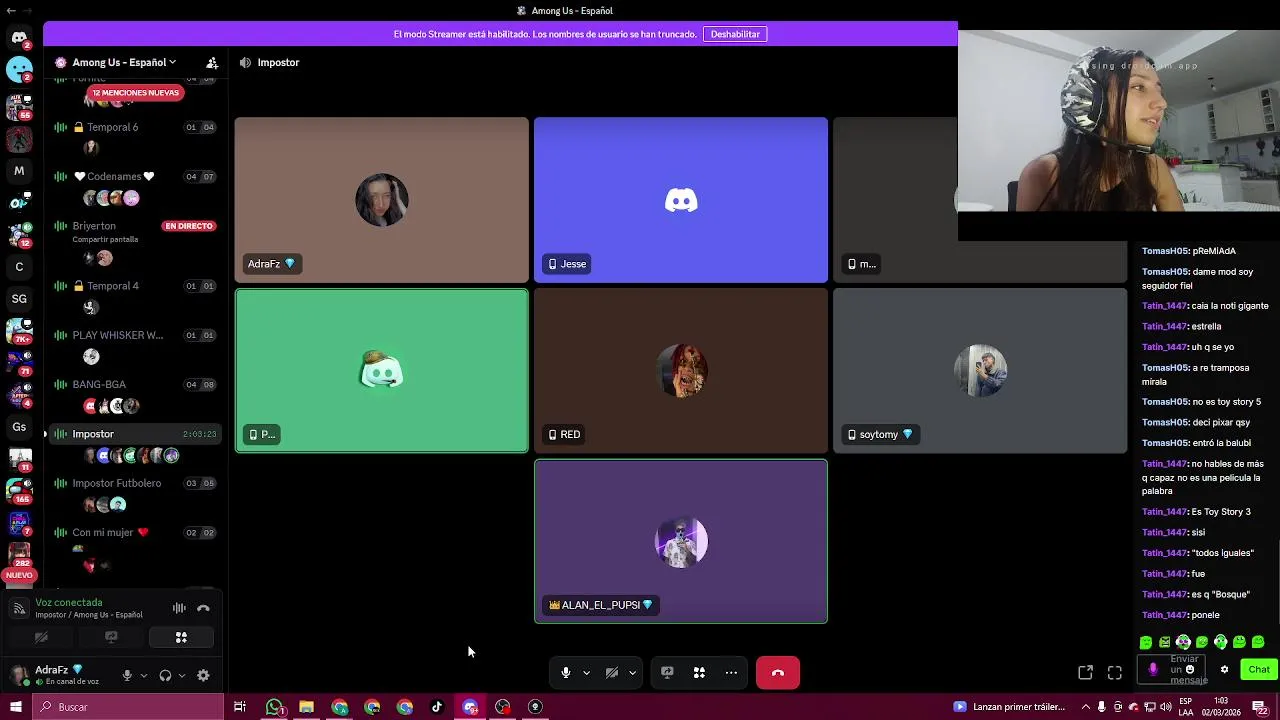1280x720 pixels.
Task: Disconnect from voice with the red hang-up button
Action: [x=778, y=673]
